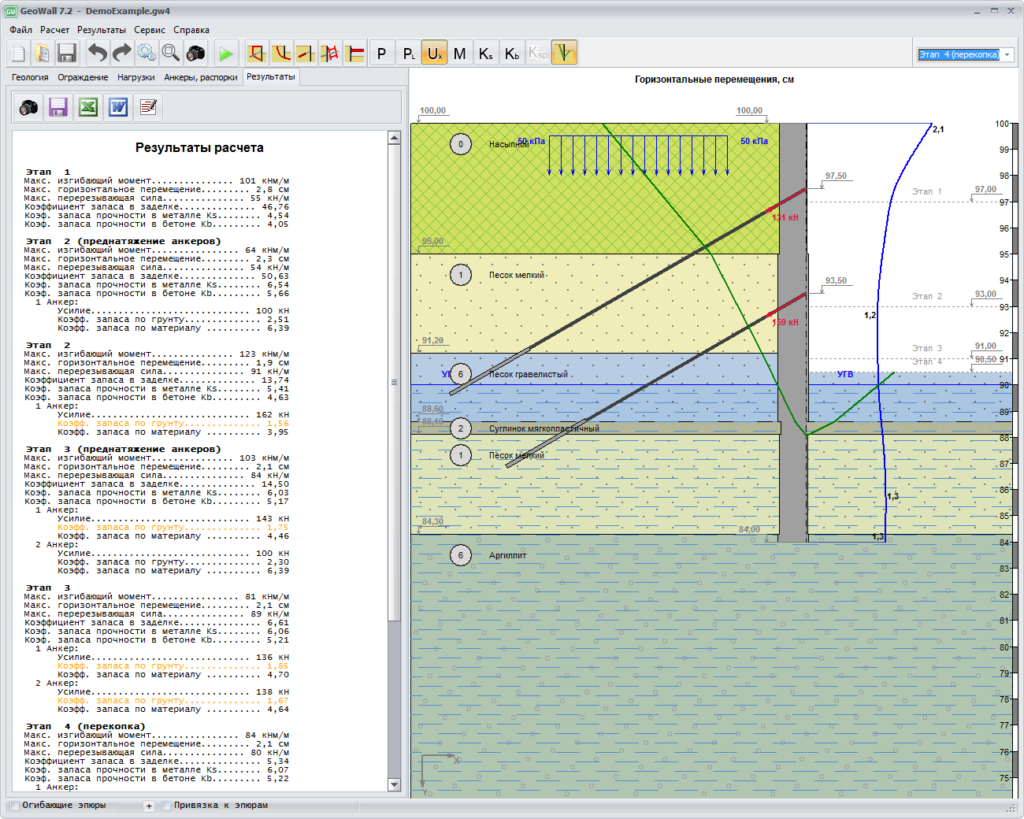This screenshot has height=819, width=1024.
Task: Open the Анкеры, распорки tab
Action: pyautogui.click(x=200, y=77)
